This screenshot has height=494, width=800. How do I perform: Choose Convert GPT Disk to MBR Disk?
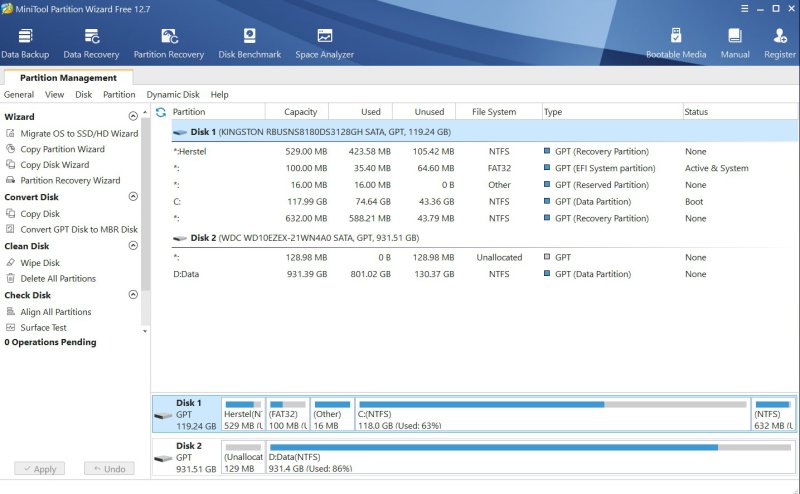[79, 230]
